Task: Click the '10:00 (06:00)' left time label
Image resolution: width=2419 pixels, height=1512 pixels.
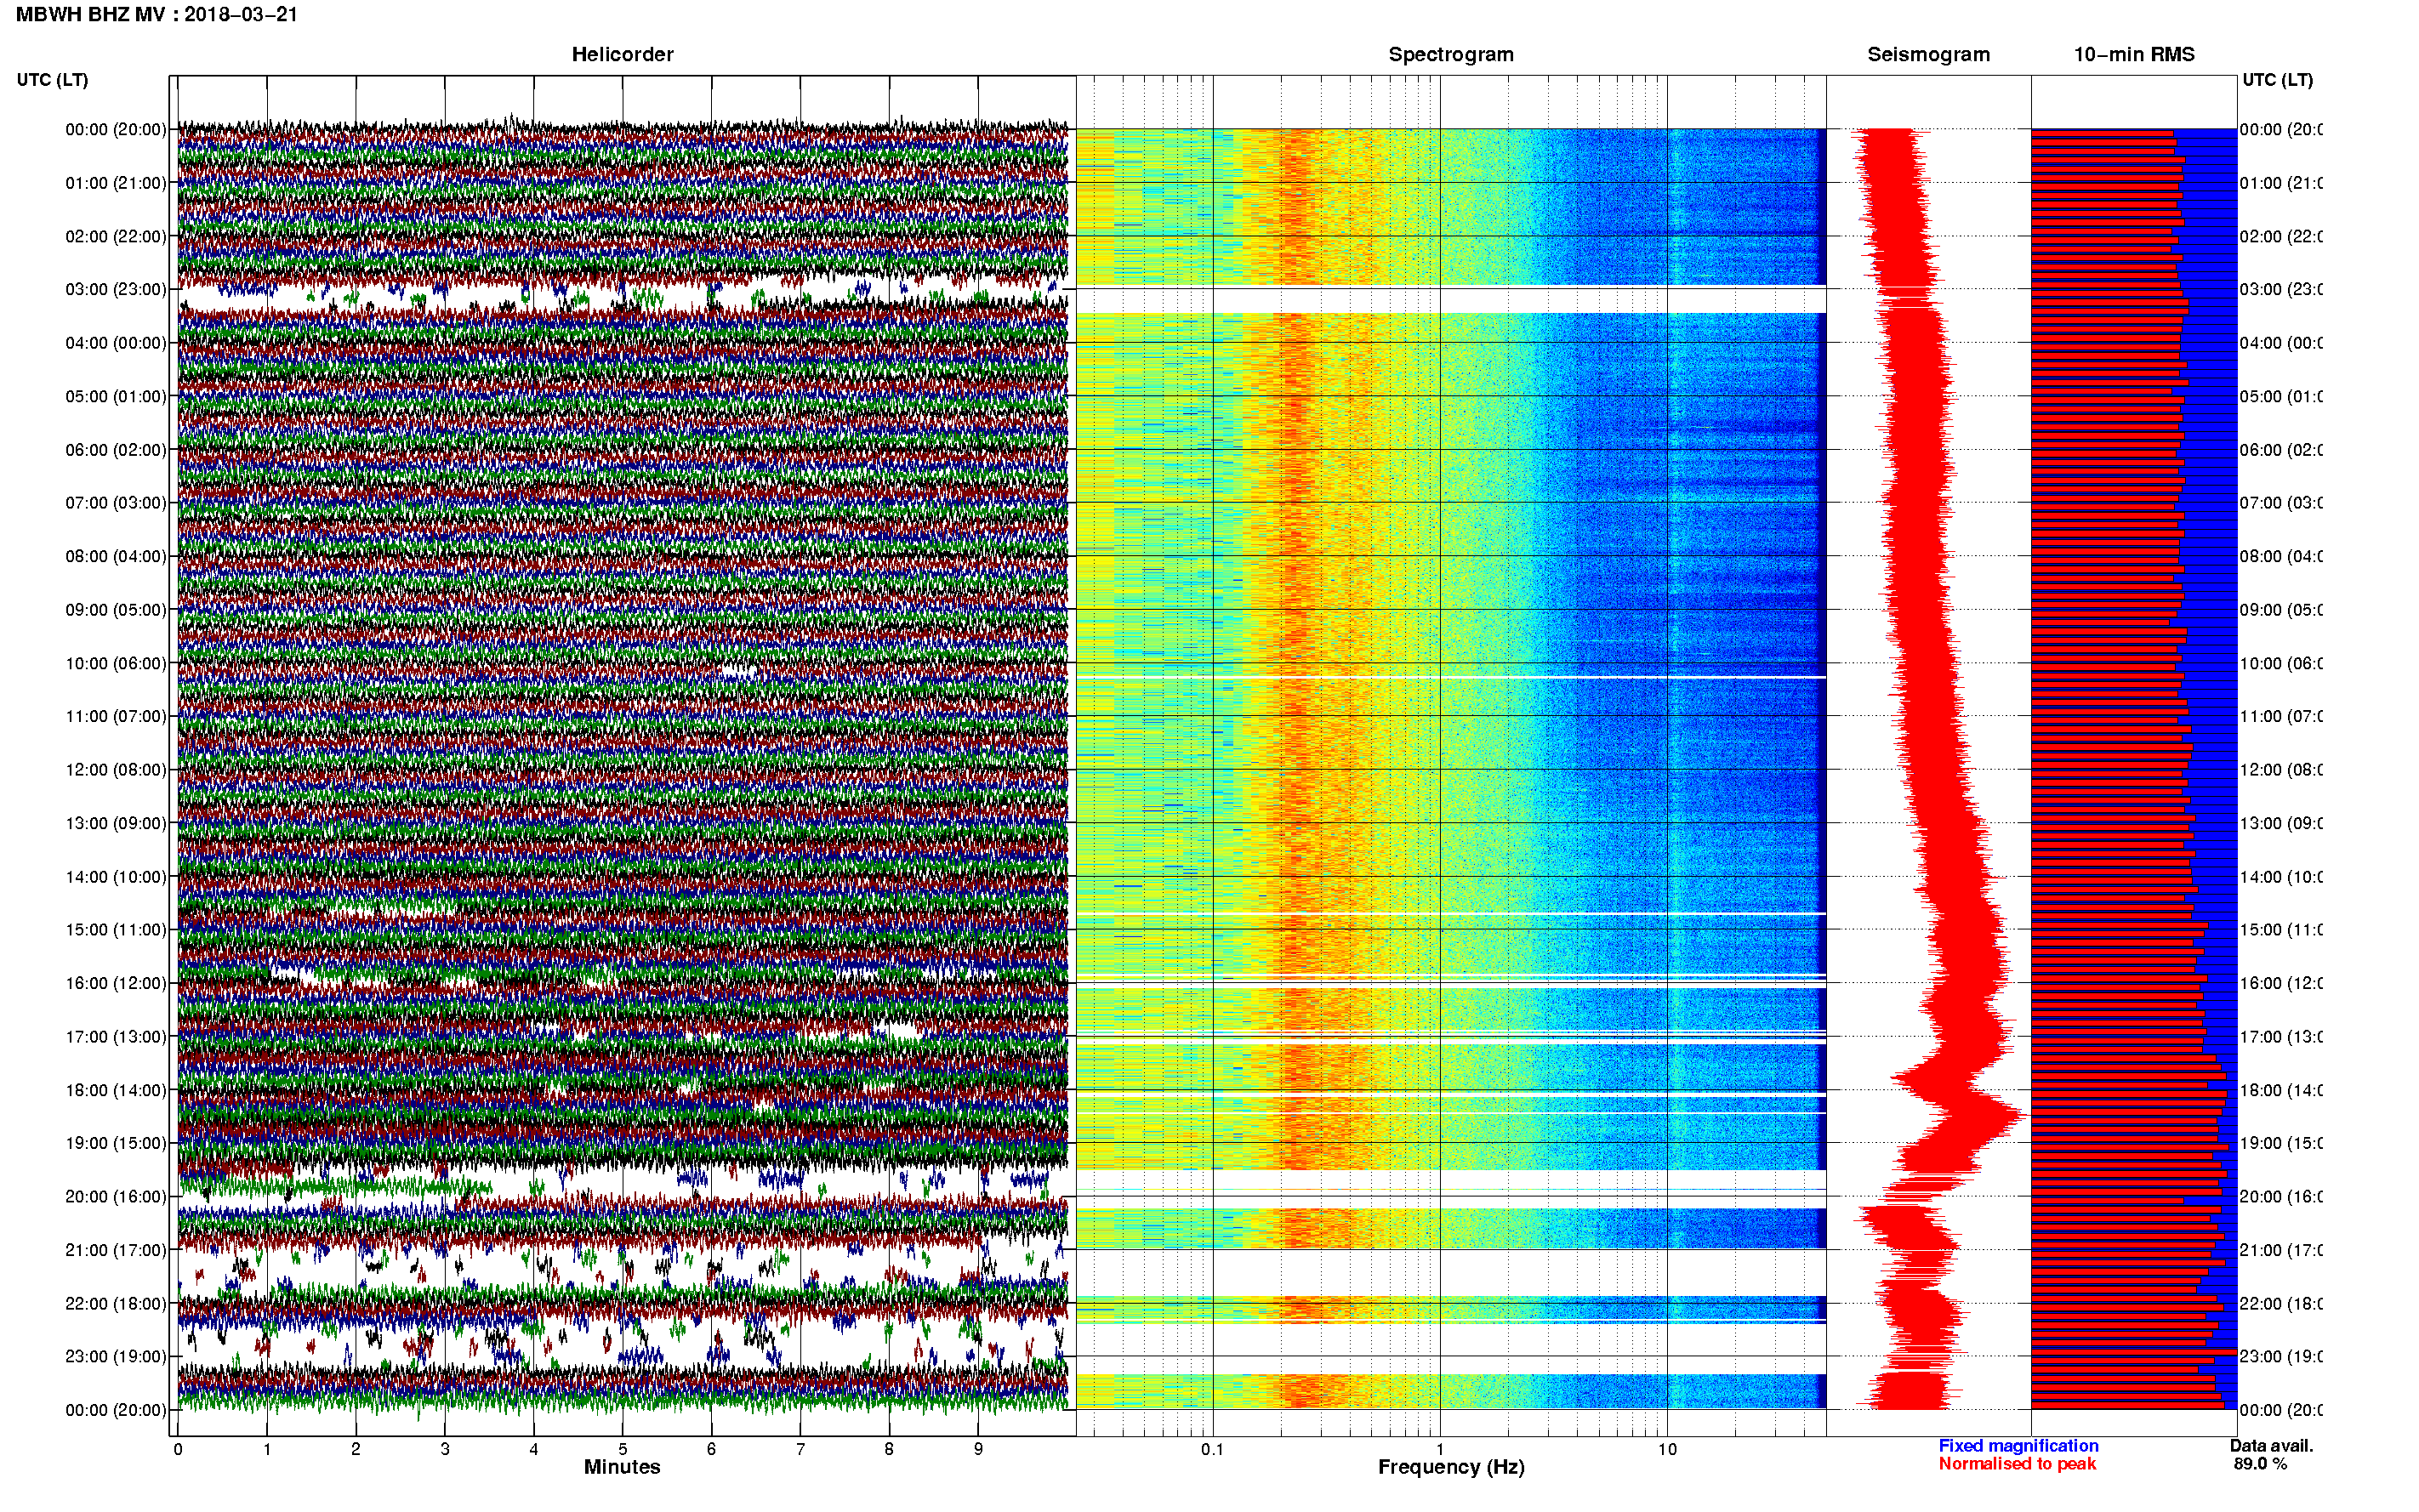Action: [x=116, y=663]
